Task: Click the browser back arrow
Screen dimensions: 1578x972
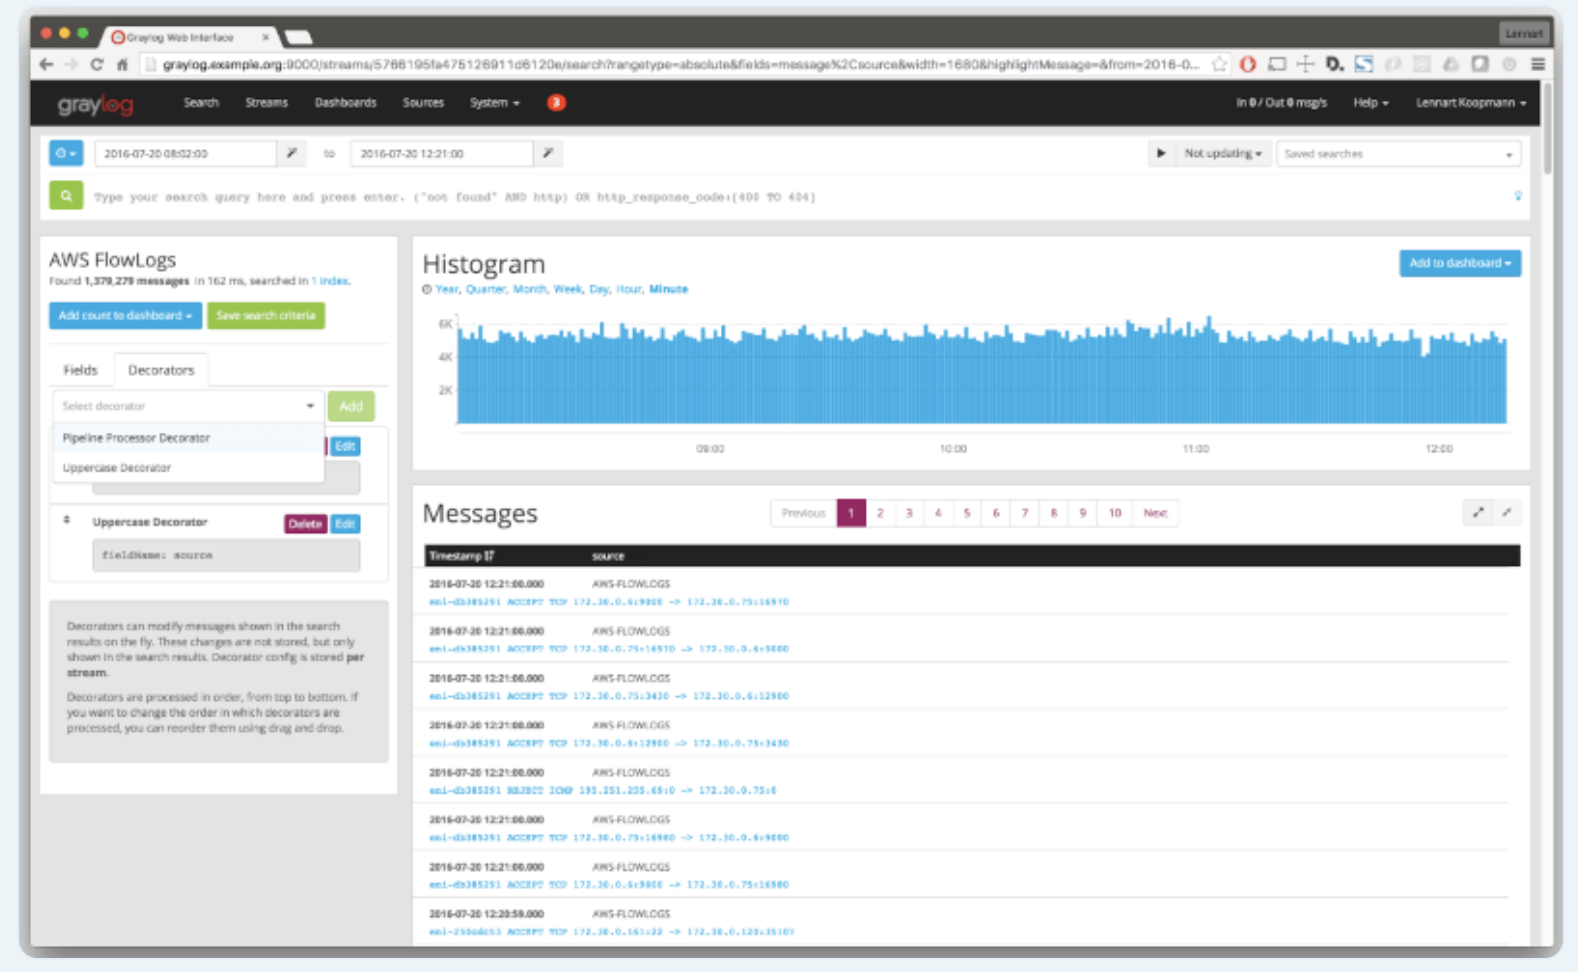Action: click(x=46, y=64)
